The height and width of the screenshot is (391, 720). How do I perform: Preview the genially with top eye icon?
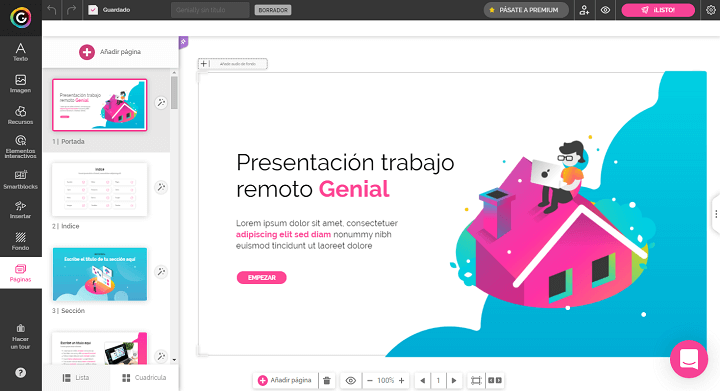tap(605, 10)
